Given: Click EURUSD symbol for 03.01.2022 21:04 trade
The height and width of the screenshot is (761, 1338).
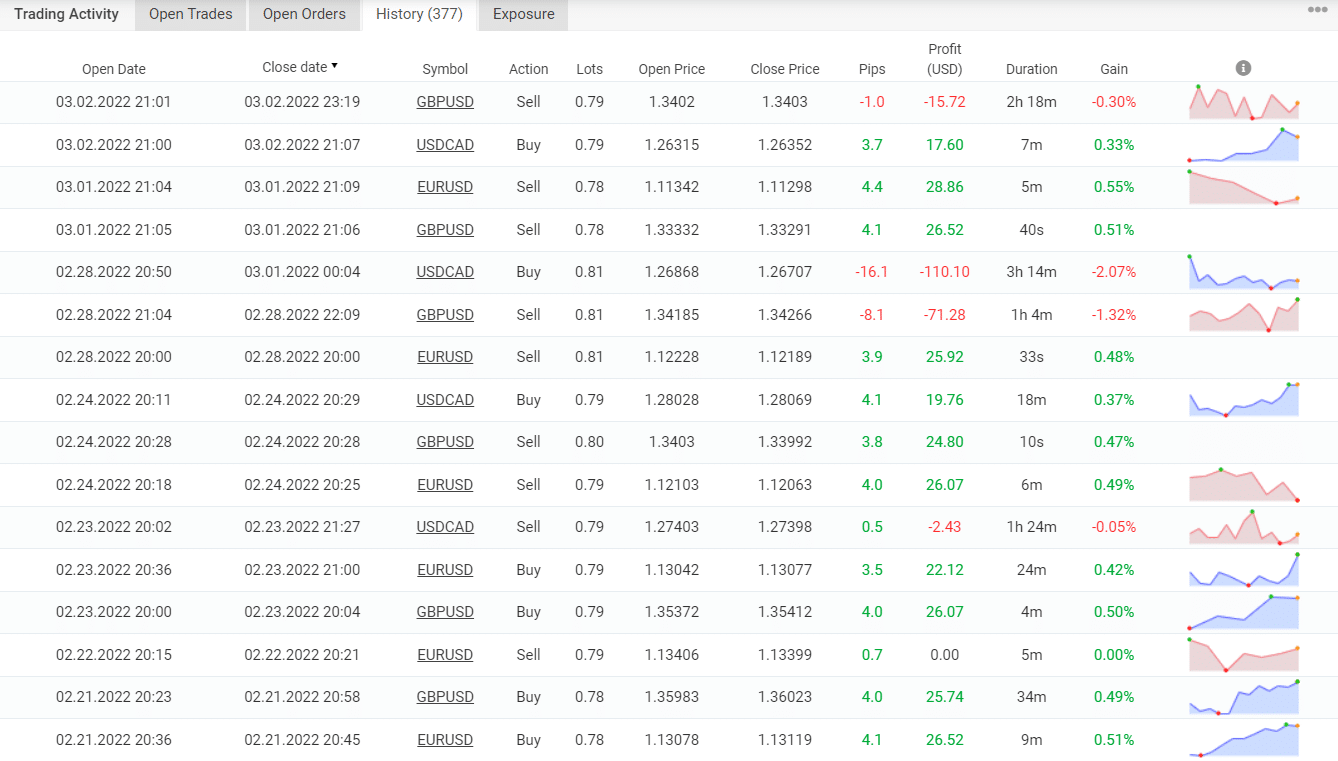Looking at the screenshot, I should point(445,187).
